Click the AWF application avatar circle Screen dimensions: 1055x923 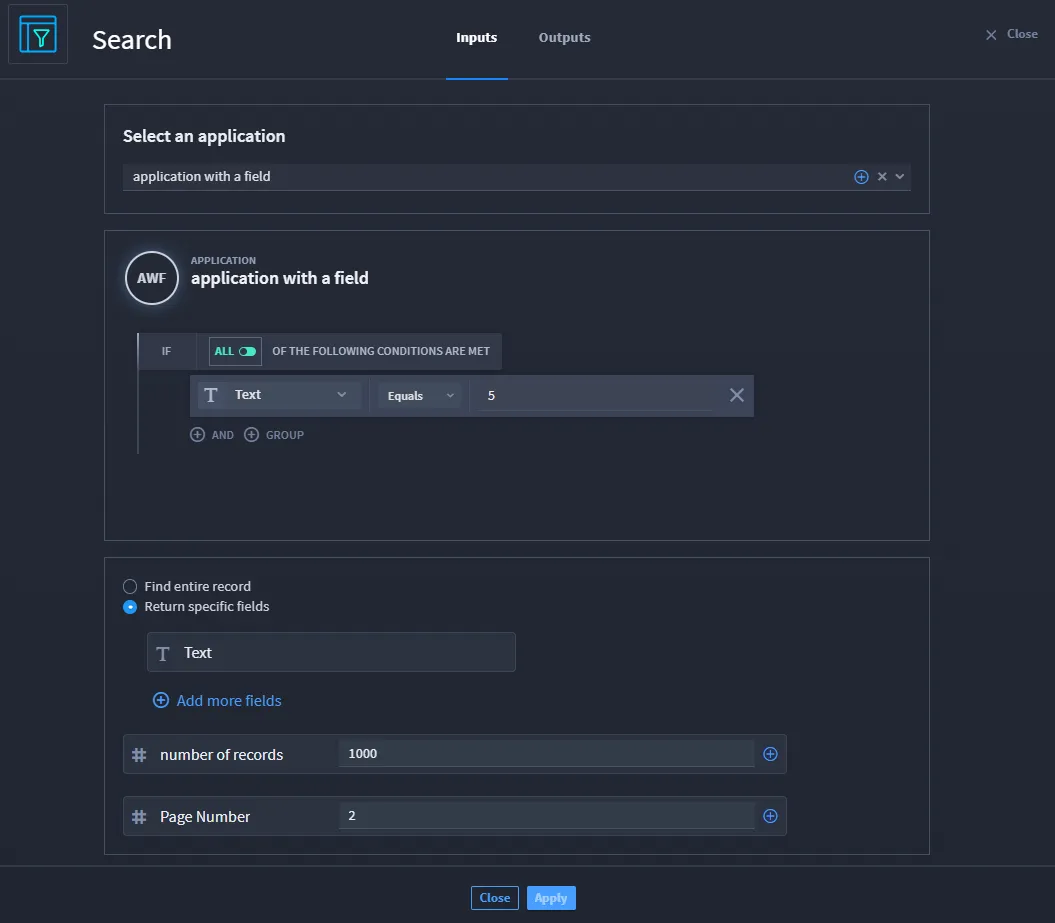coord(151,278)
